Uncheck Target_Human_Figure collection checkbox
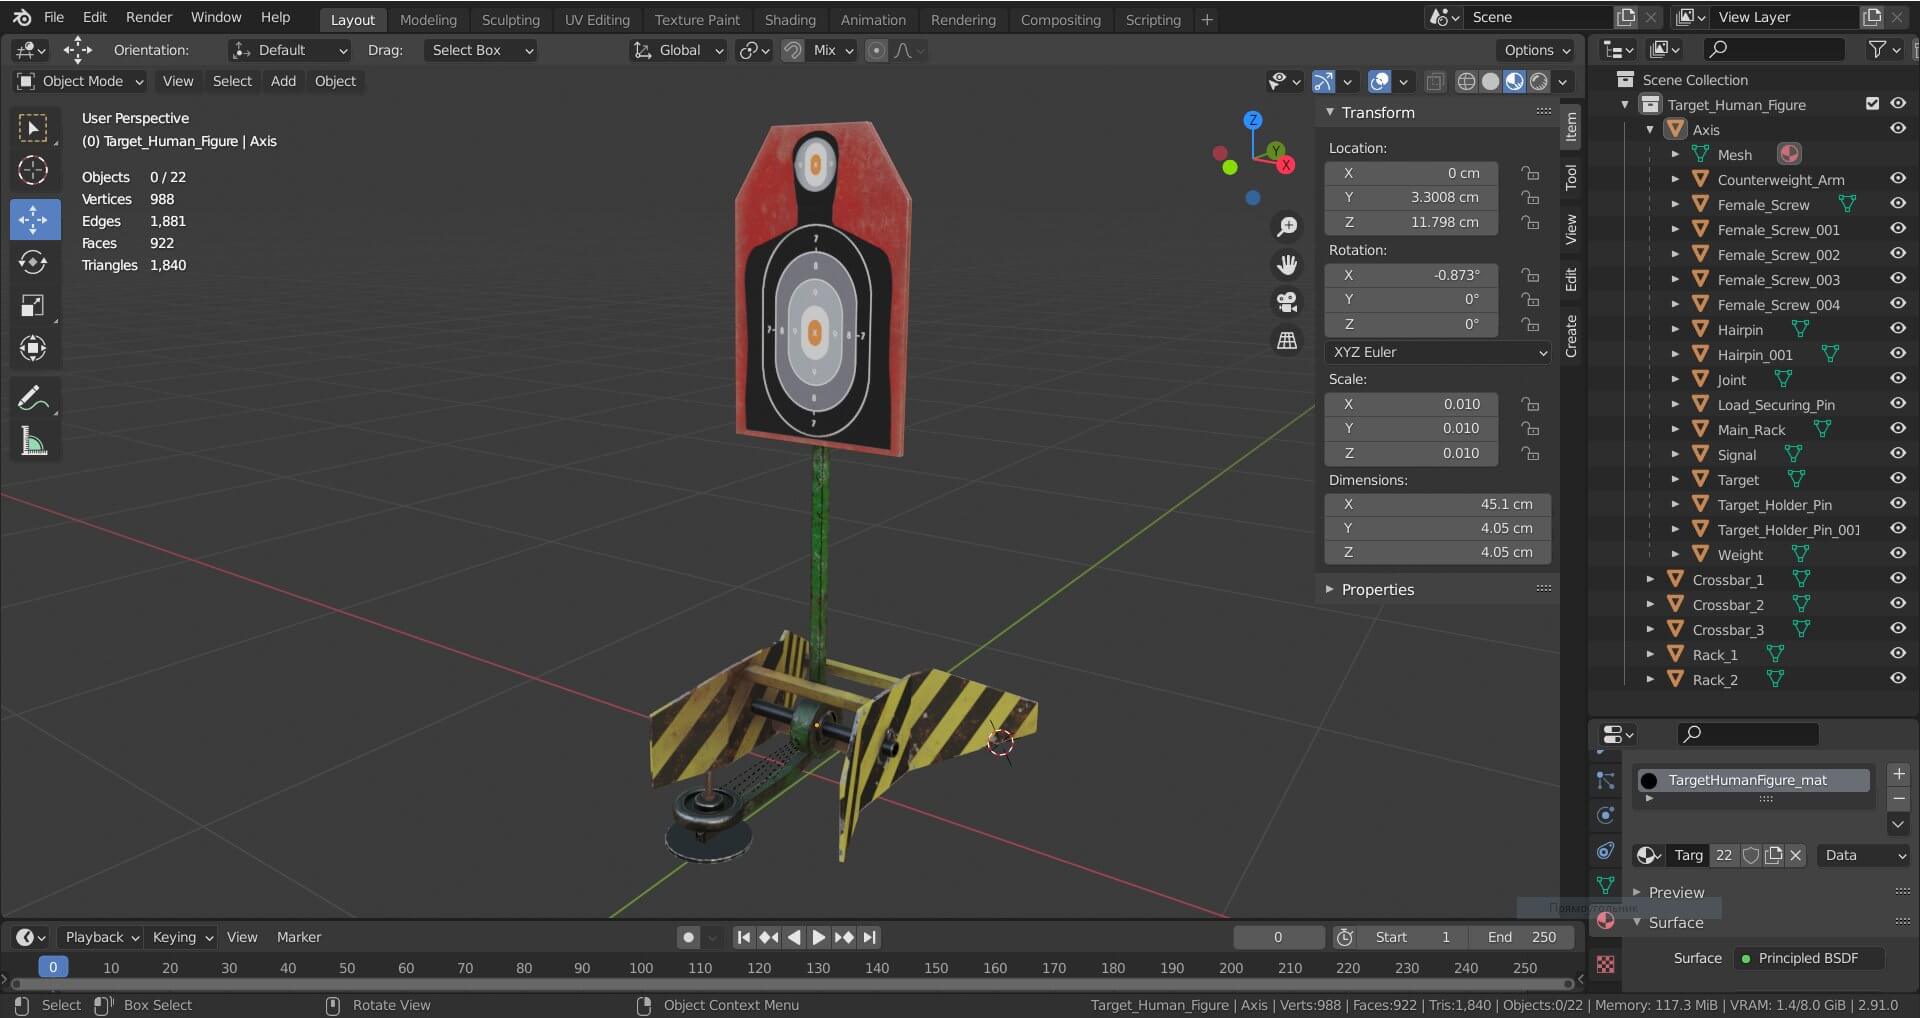The height and width of the screenshot is (1018, 1920). click(1872, 104)
